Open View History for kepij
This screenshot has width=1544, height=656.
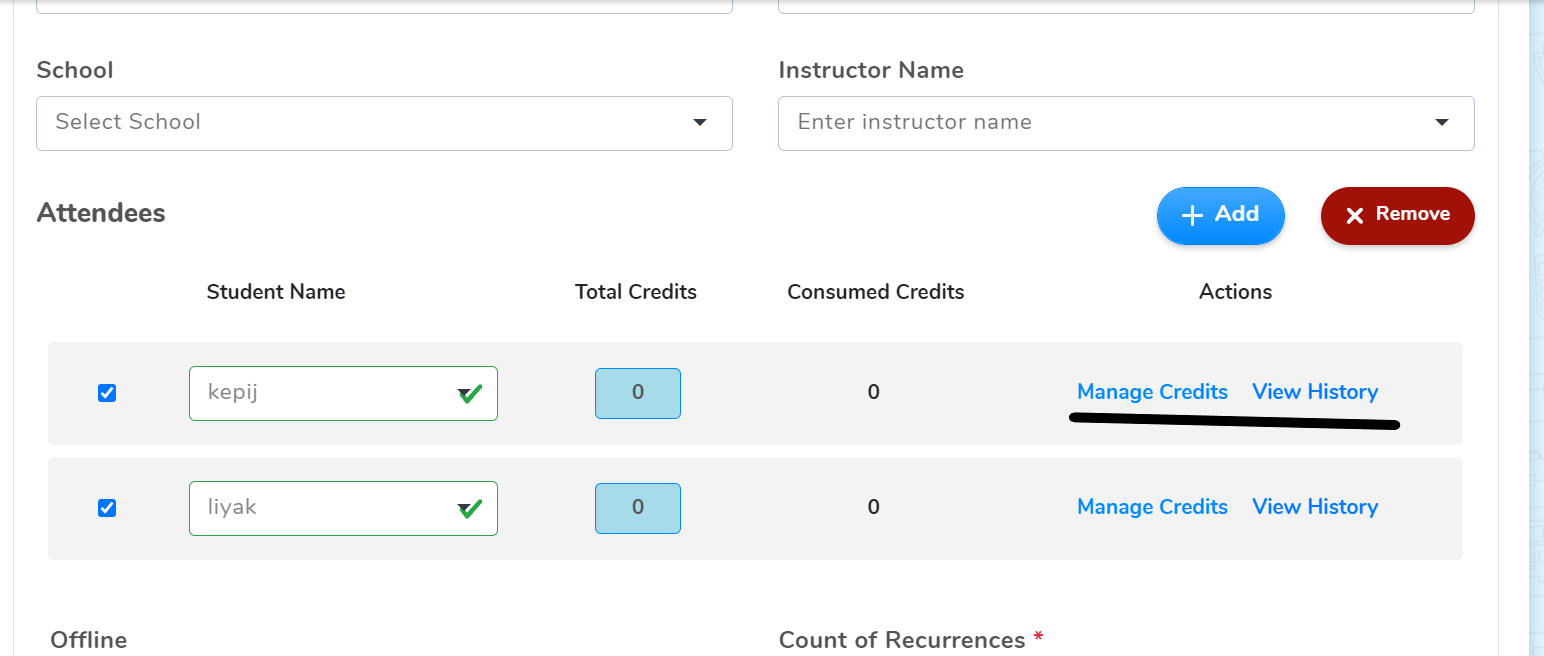coord(1315,392)
